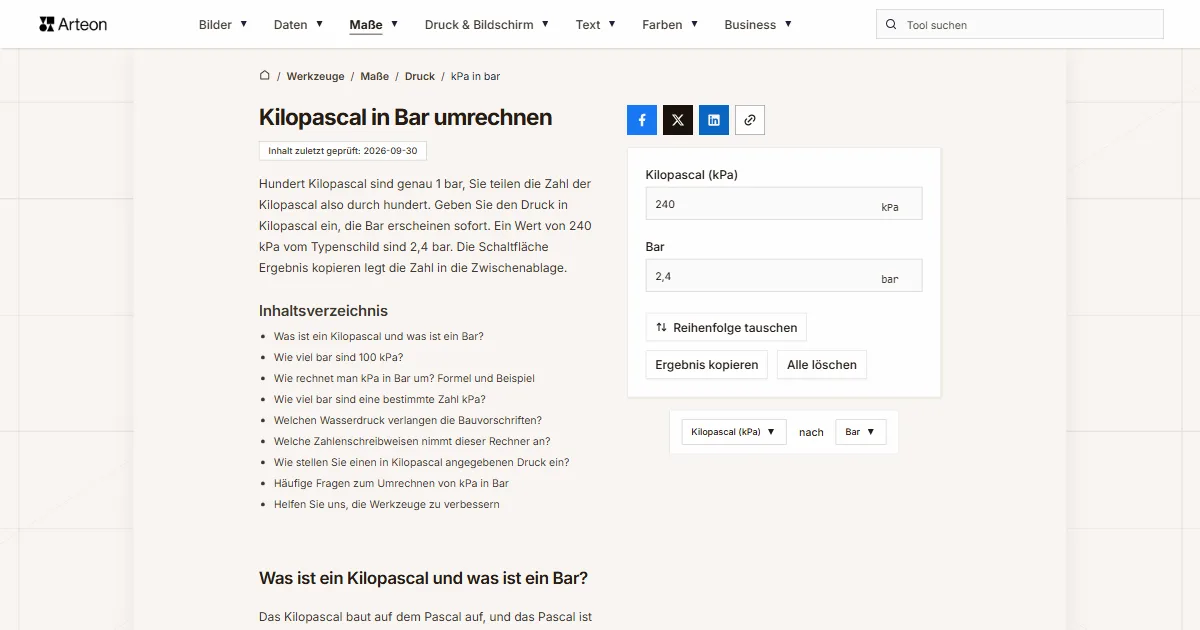Open the Bar target unit dropdown

(860, 432)
